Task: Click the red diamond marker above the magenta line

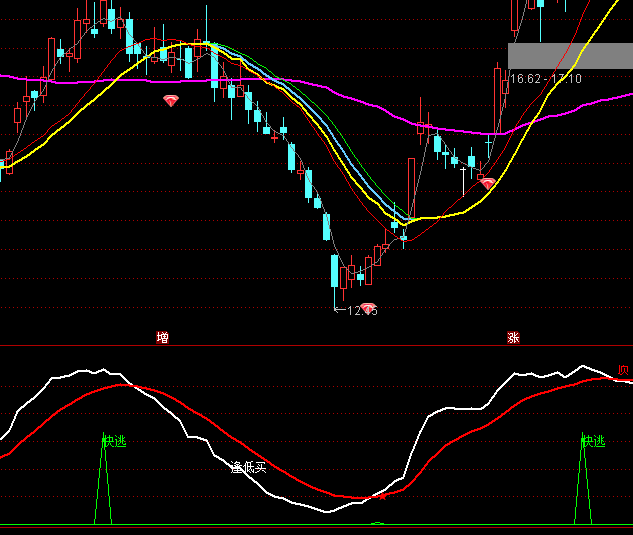Action: click(x=170, y=101)
